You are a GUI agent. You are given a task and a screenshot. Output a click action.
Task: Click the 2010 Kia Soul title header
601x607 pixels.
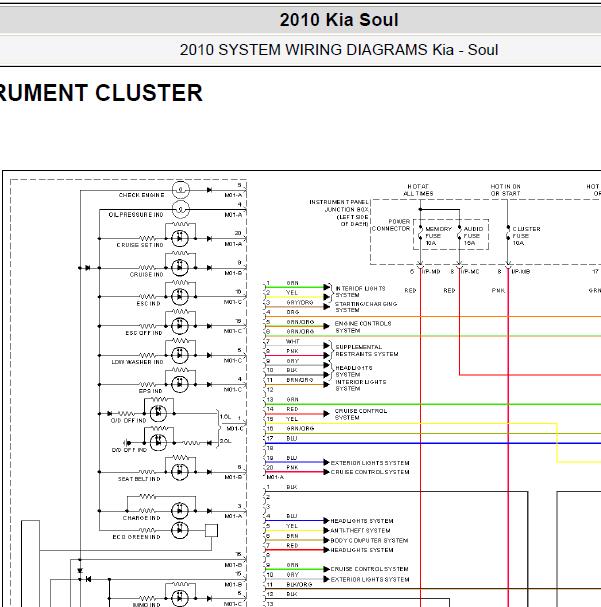coord(339,20)
